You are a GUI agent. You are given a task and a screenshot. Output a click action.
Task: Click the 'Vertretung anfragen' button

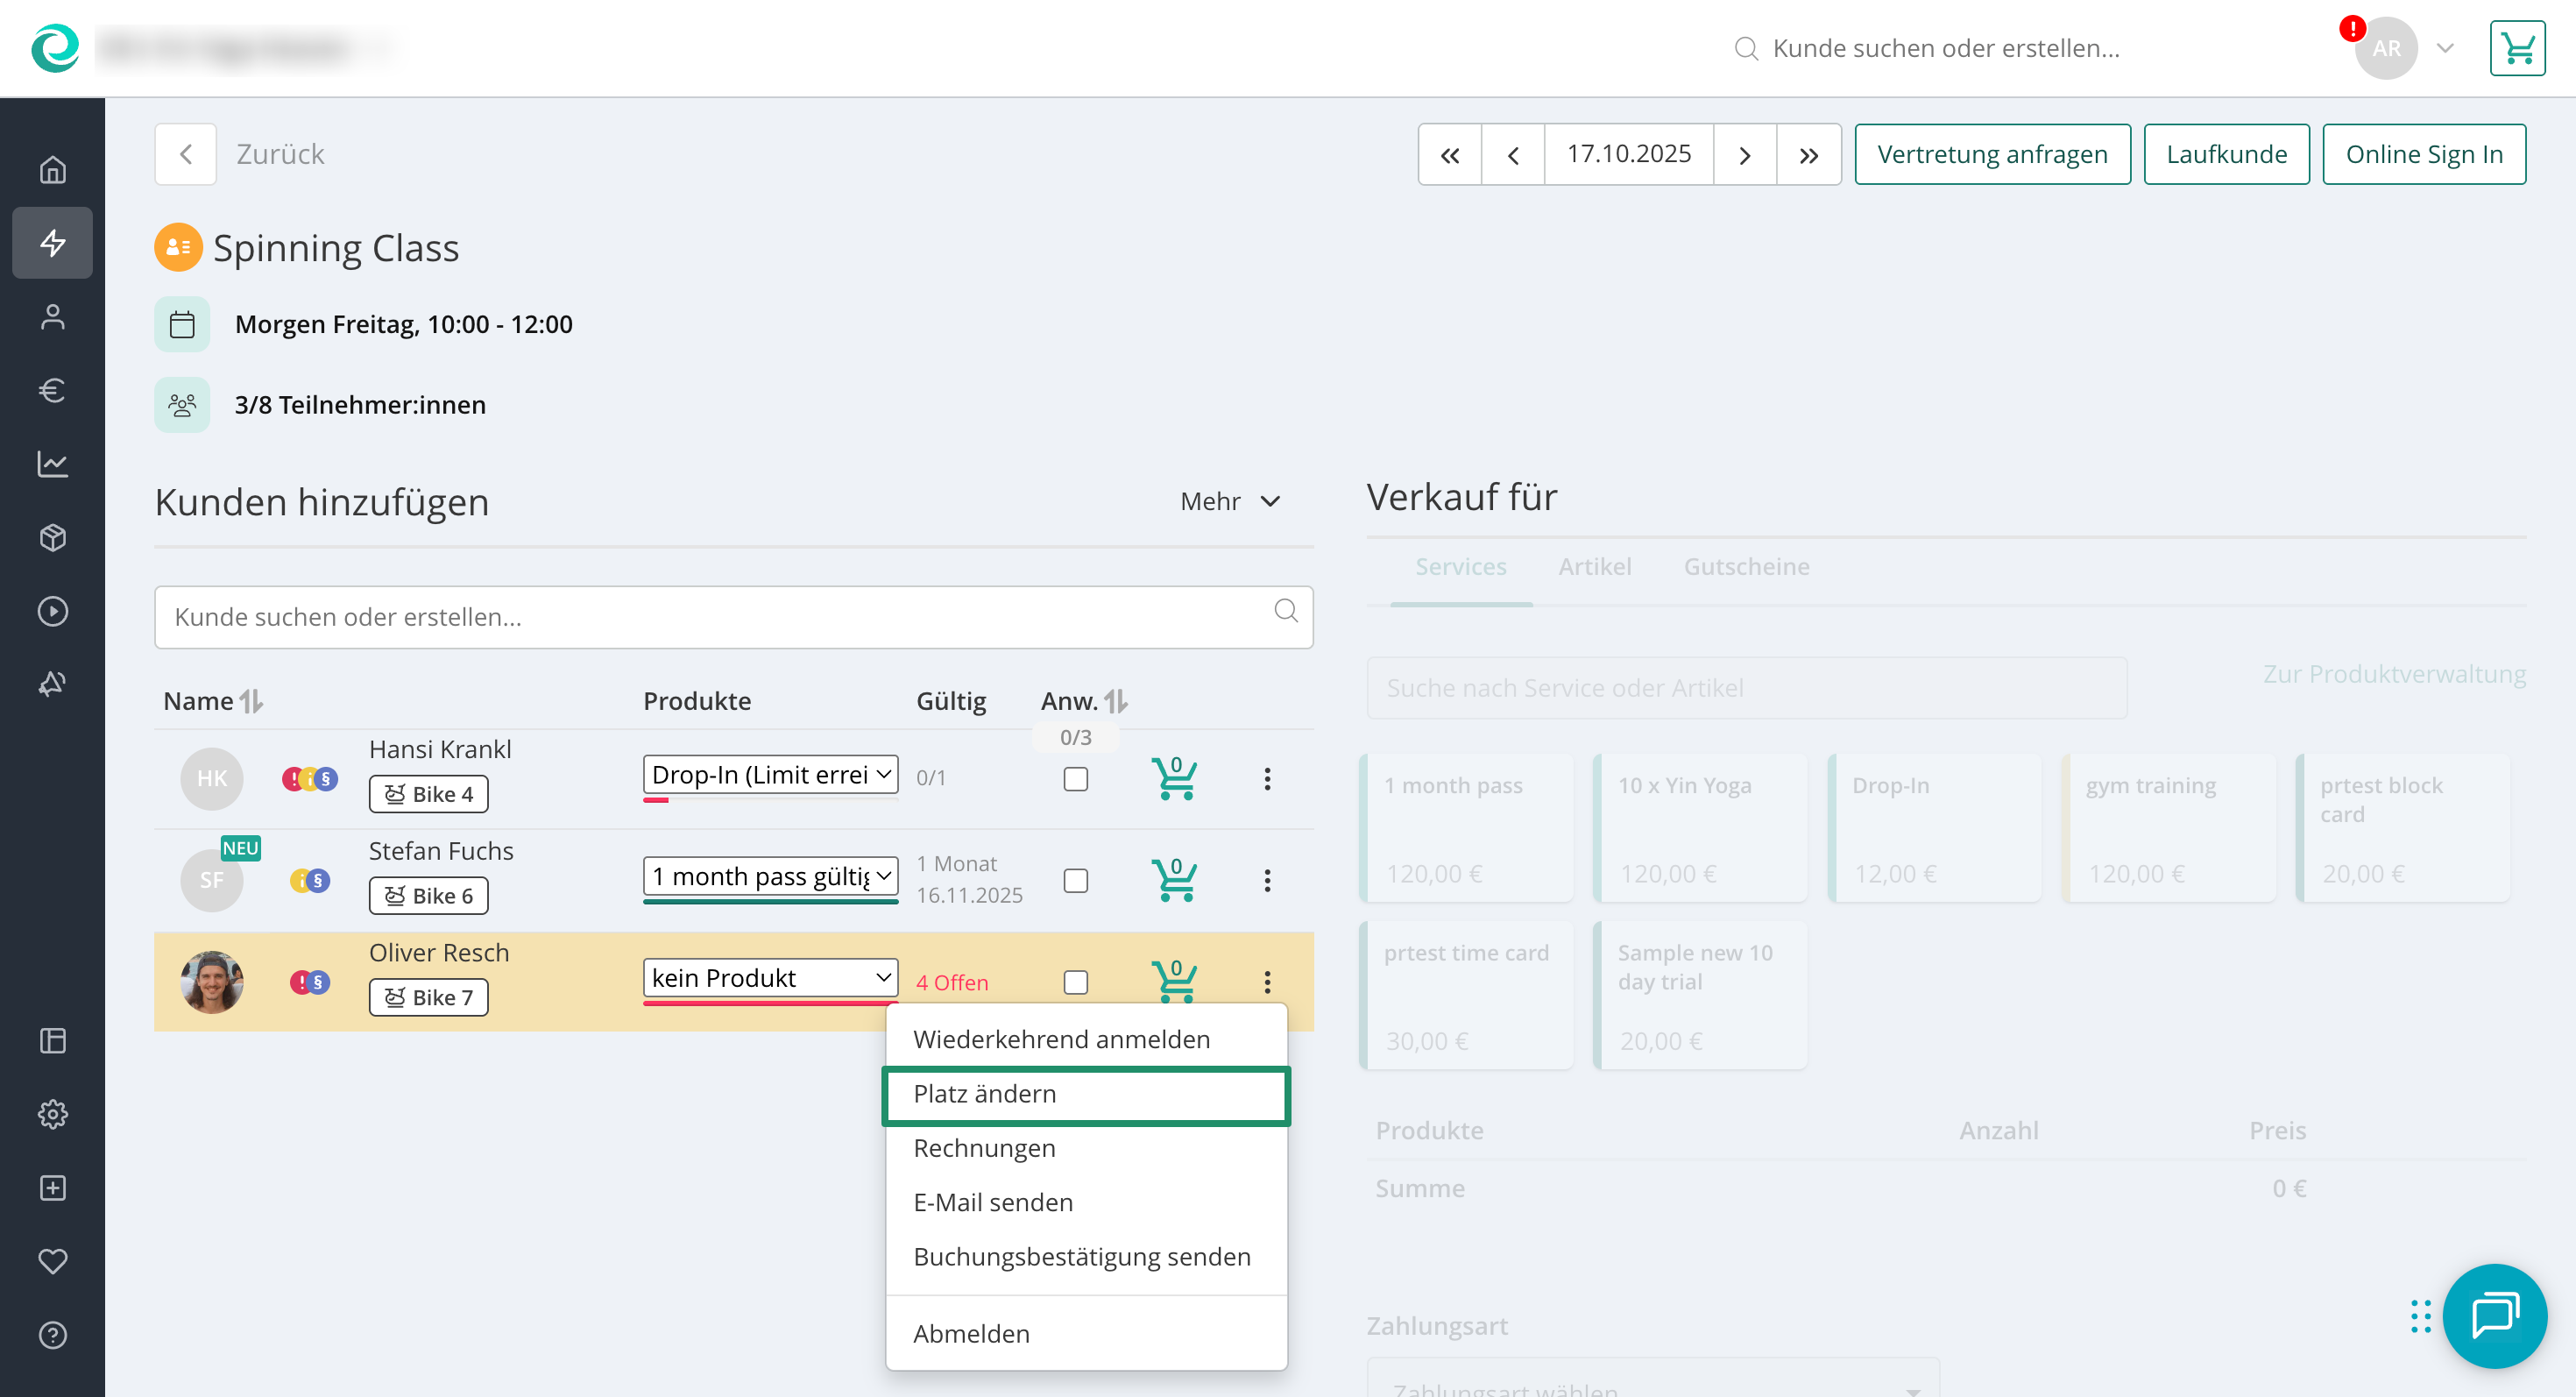[1991, 155]
